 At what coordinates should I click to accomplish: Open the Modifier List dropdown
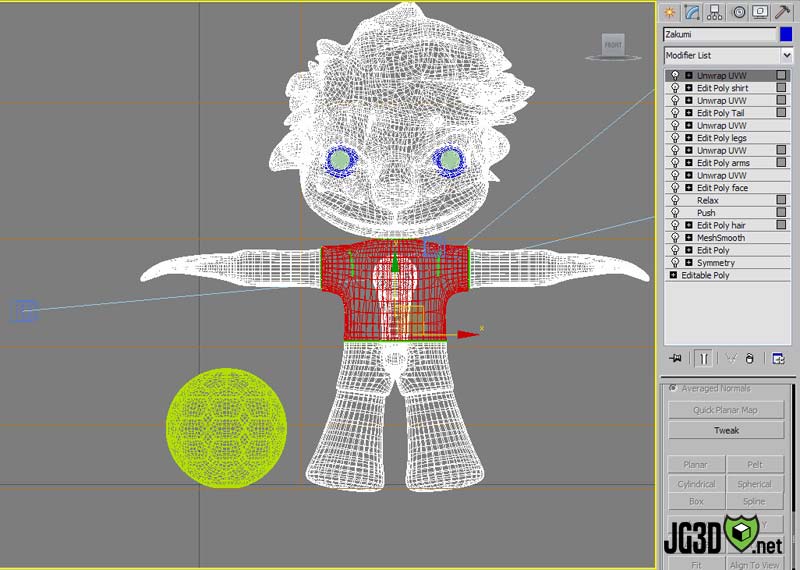[x=786, y=55]
